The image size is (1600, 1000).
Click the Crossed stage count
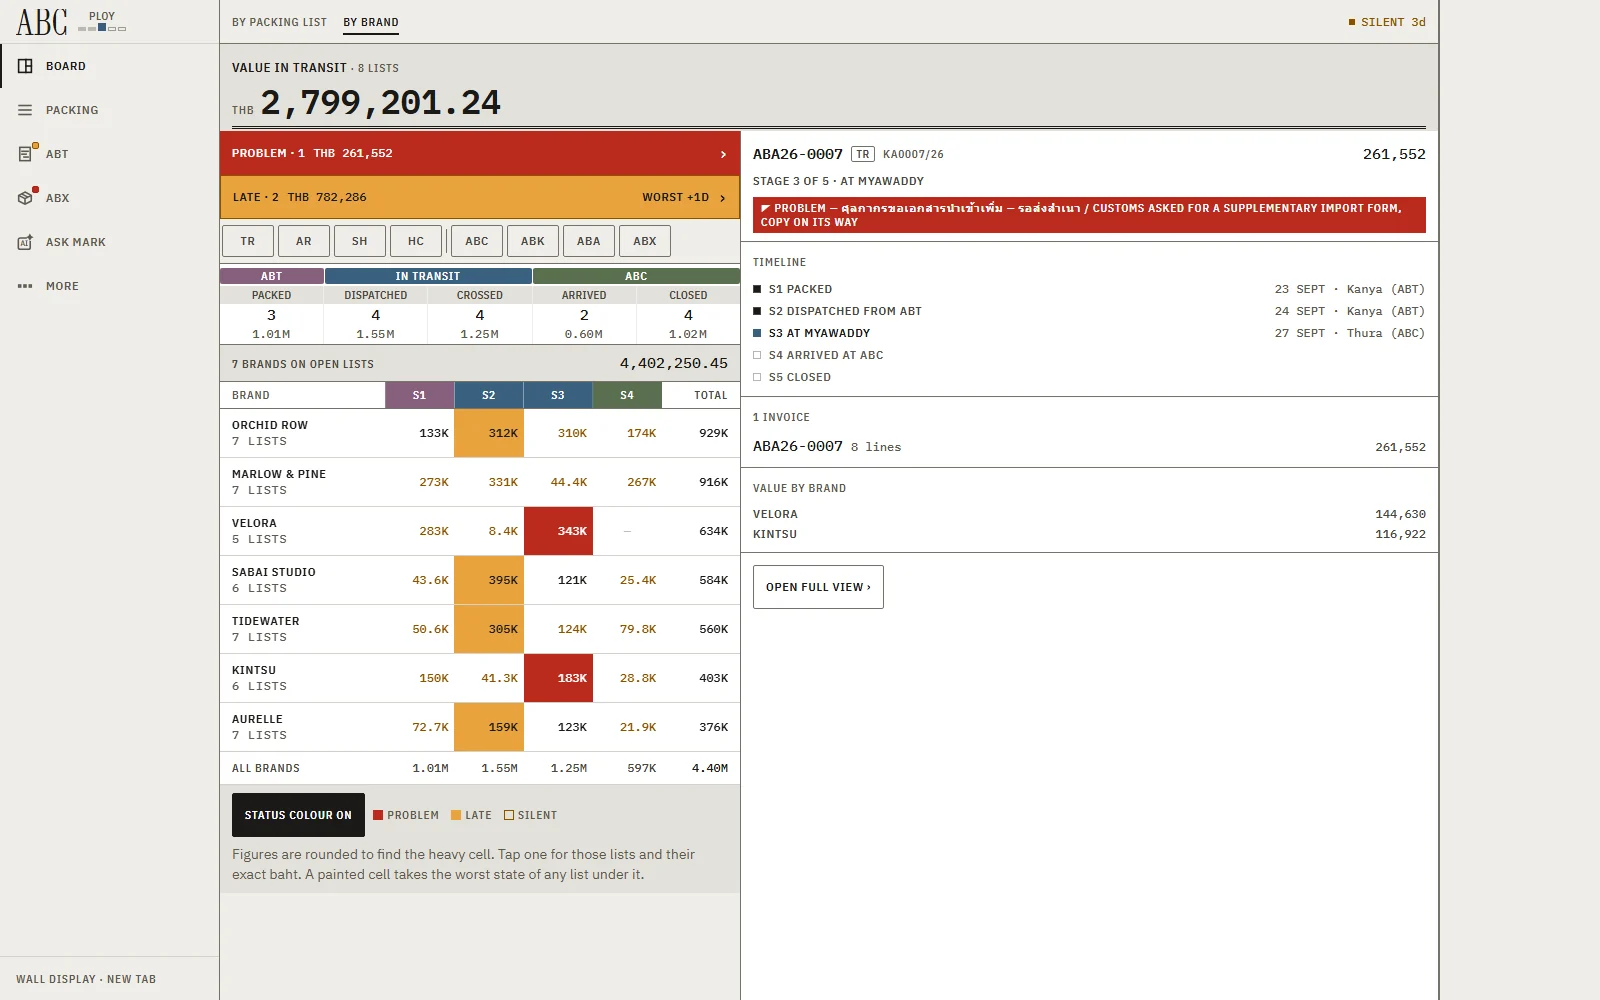click(480, 315)
